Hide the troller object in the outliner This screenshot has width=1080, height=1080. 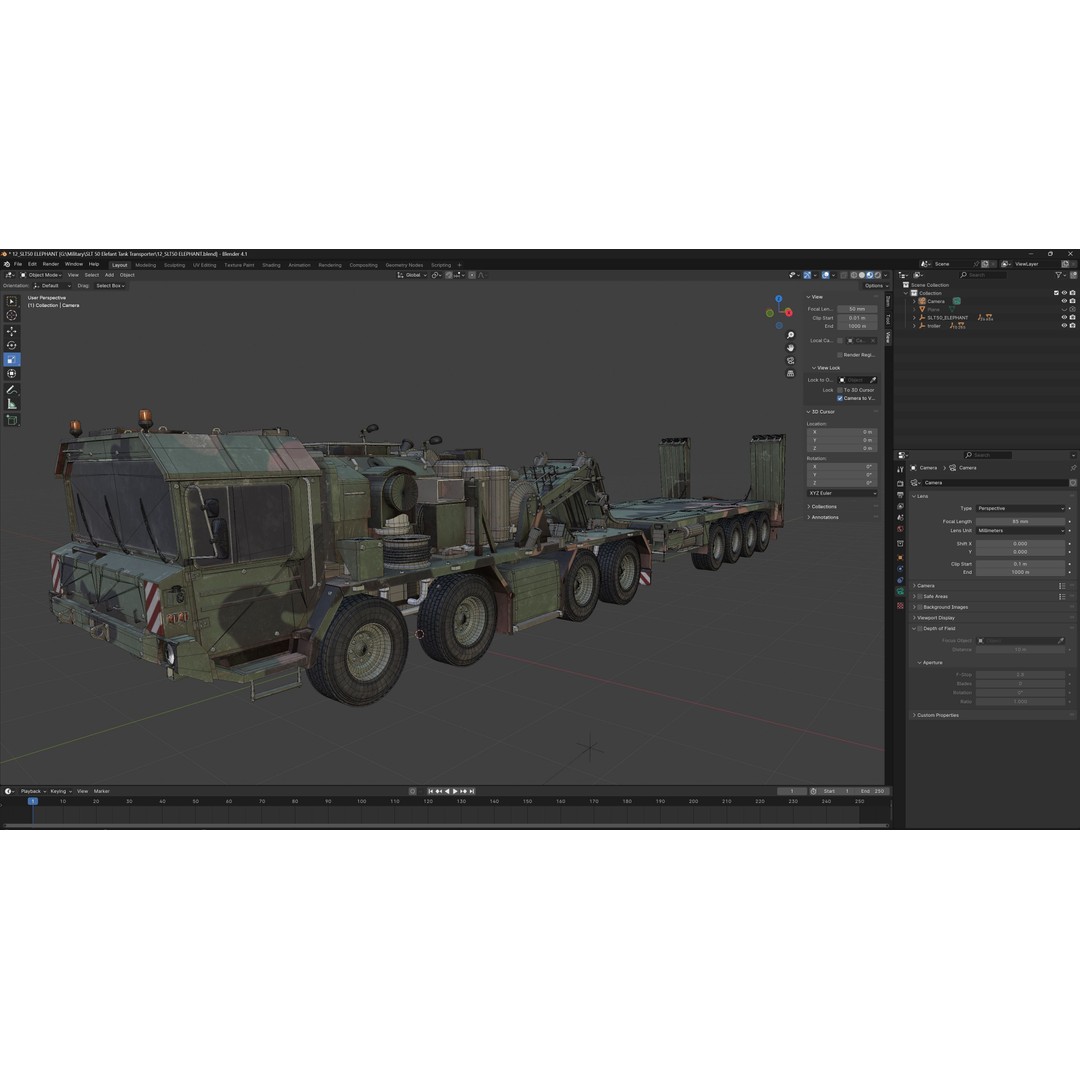[1064, 325]
